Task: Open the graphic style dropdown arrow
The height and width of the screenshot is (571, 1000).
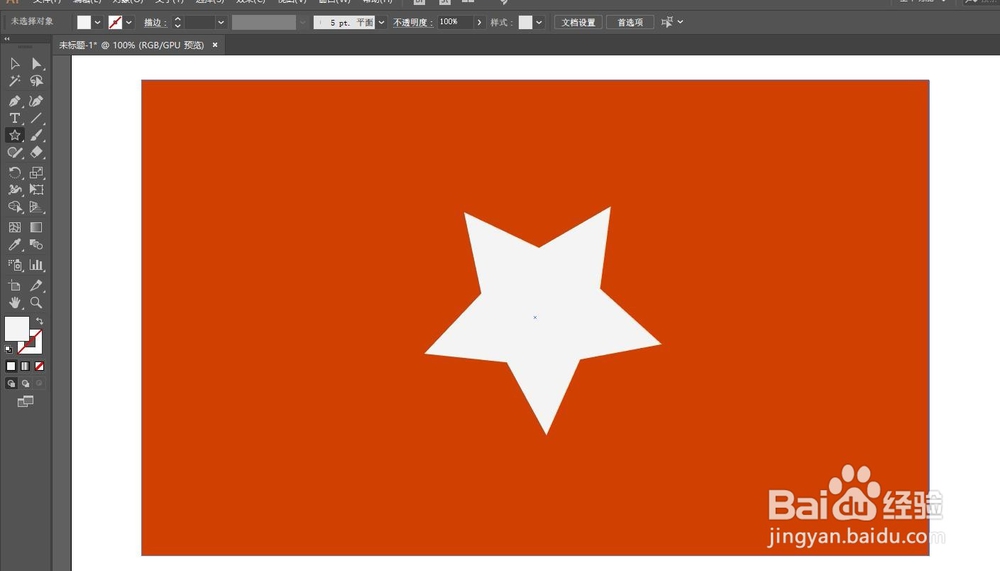Action: [539, 22]
